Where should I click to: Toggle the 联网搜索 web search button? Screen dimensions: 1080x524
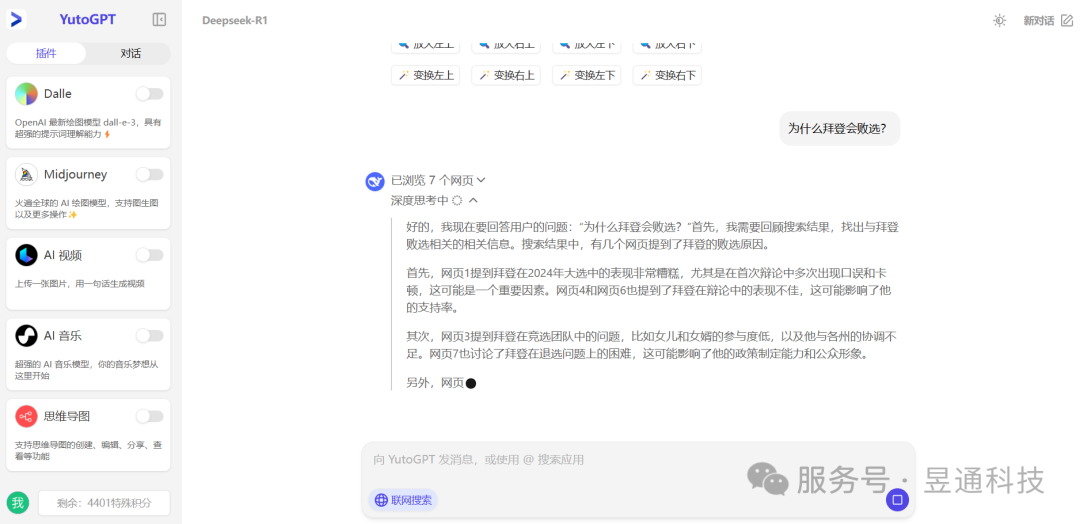pos(403,500)
